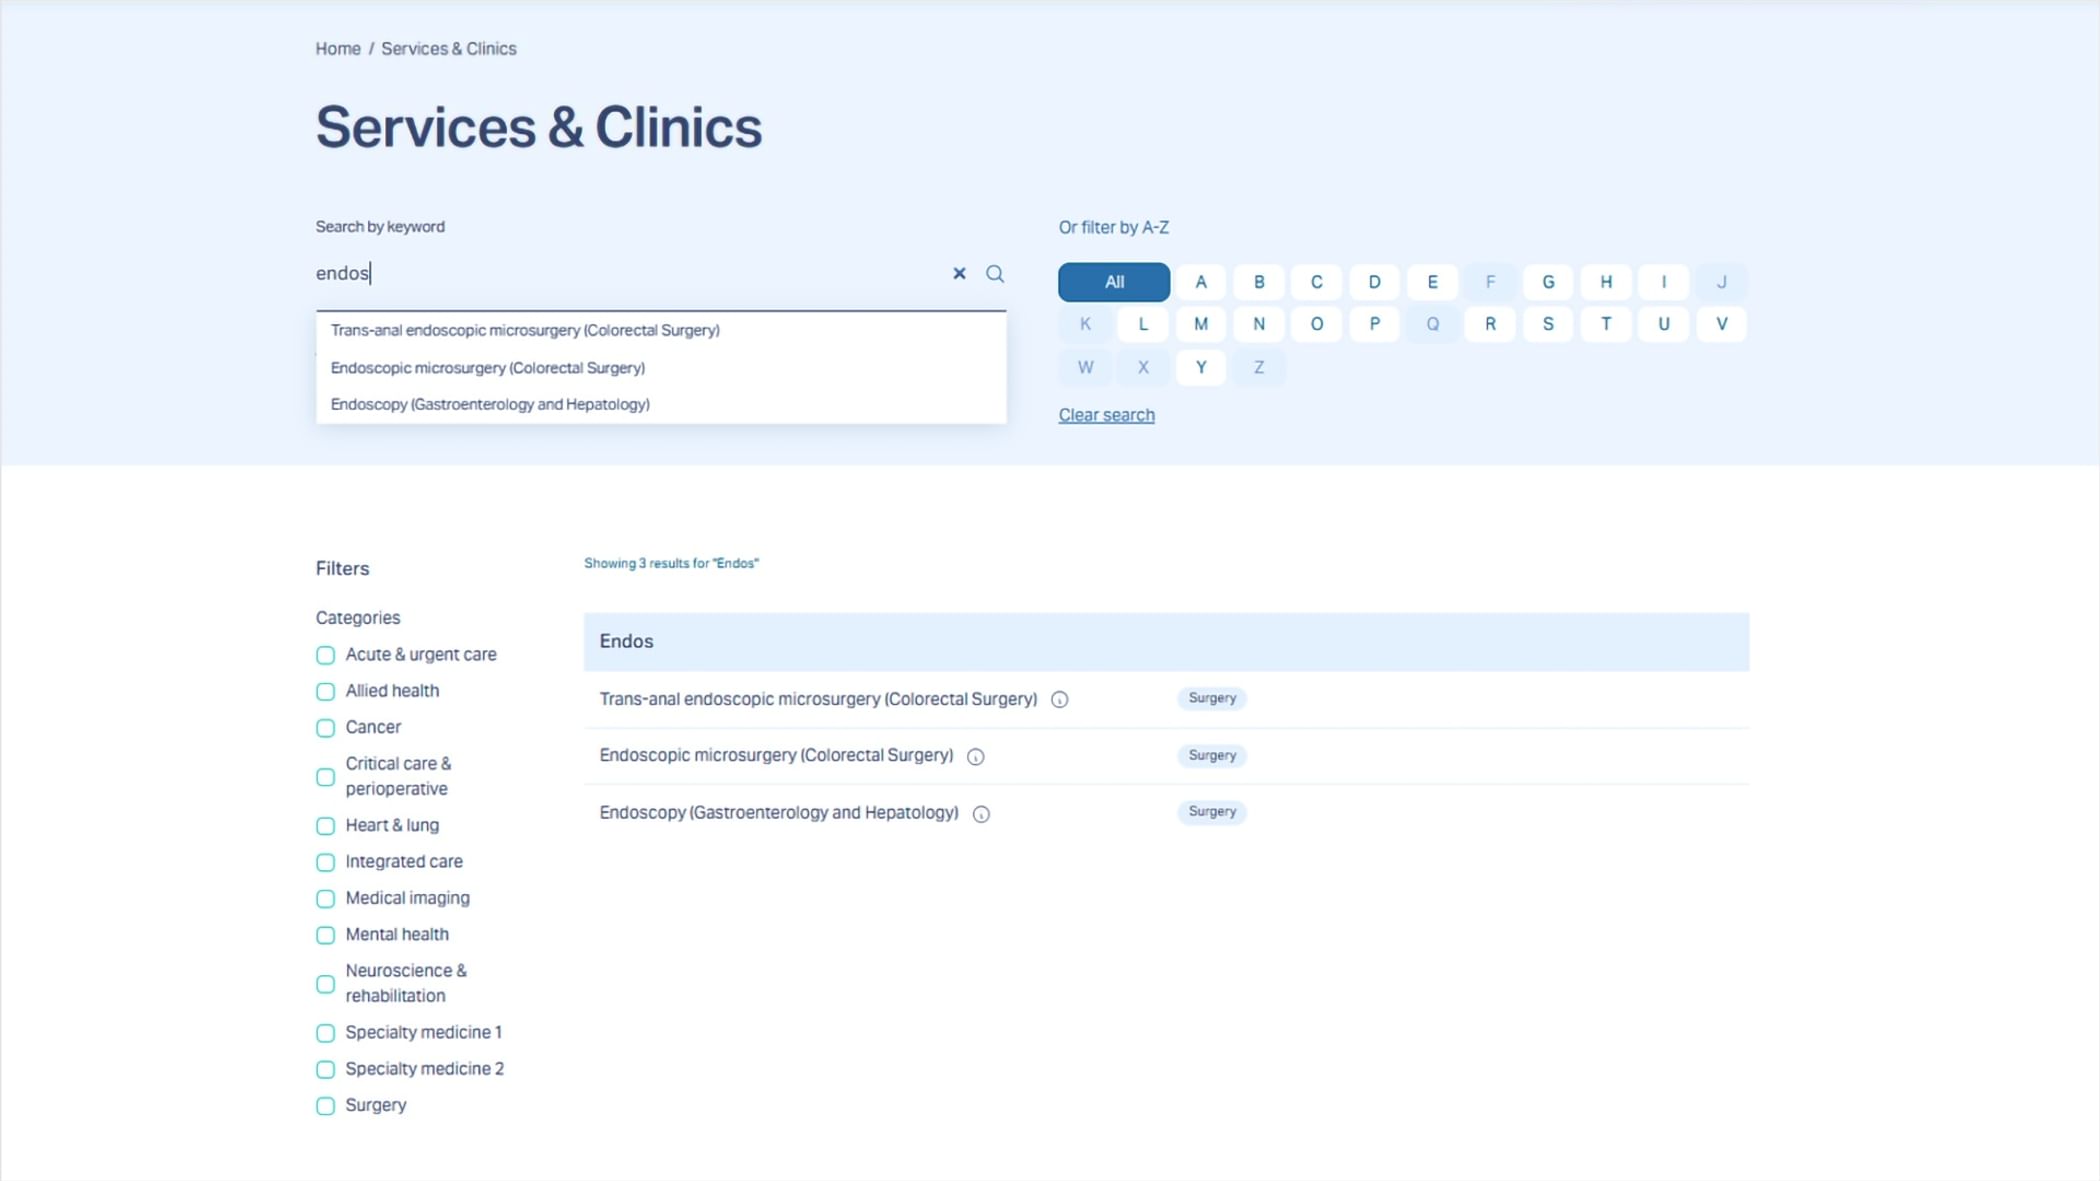Filter services by letter E
The height and width of the screenshot is (1181, 2100).
click(x=1431, y=282)
